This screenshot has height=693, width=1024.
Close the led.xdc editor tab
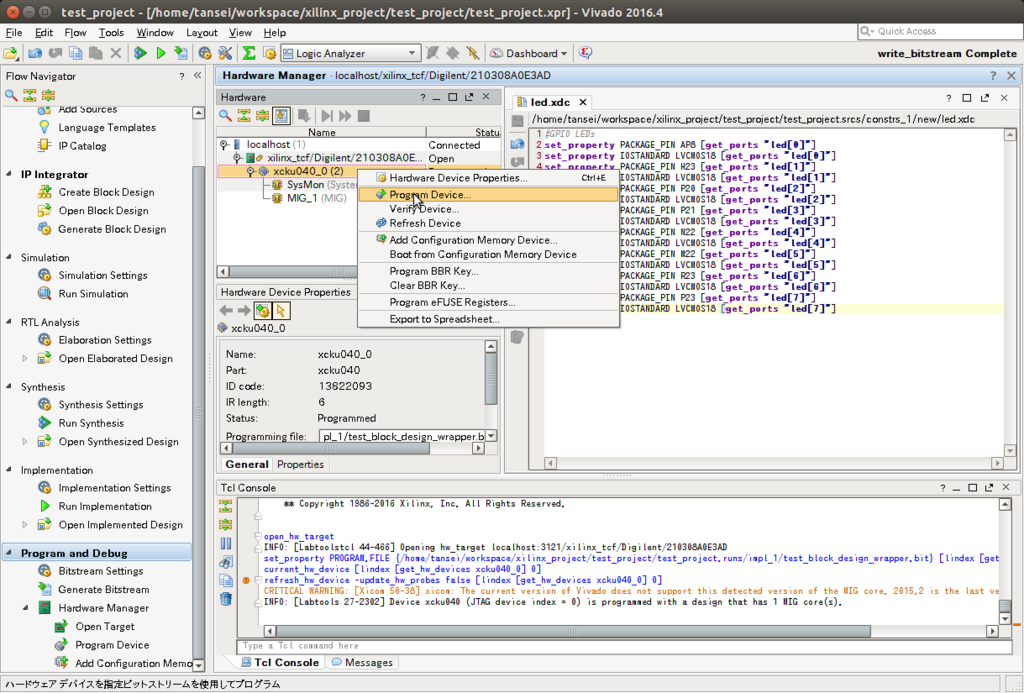(583, 102)
